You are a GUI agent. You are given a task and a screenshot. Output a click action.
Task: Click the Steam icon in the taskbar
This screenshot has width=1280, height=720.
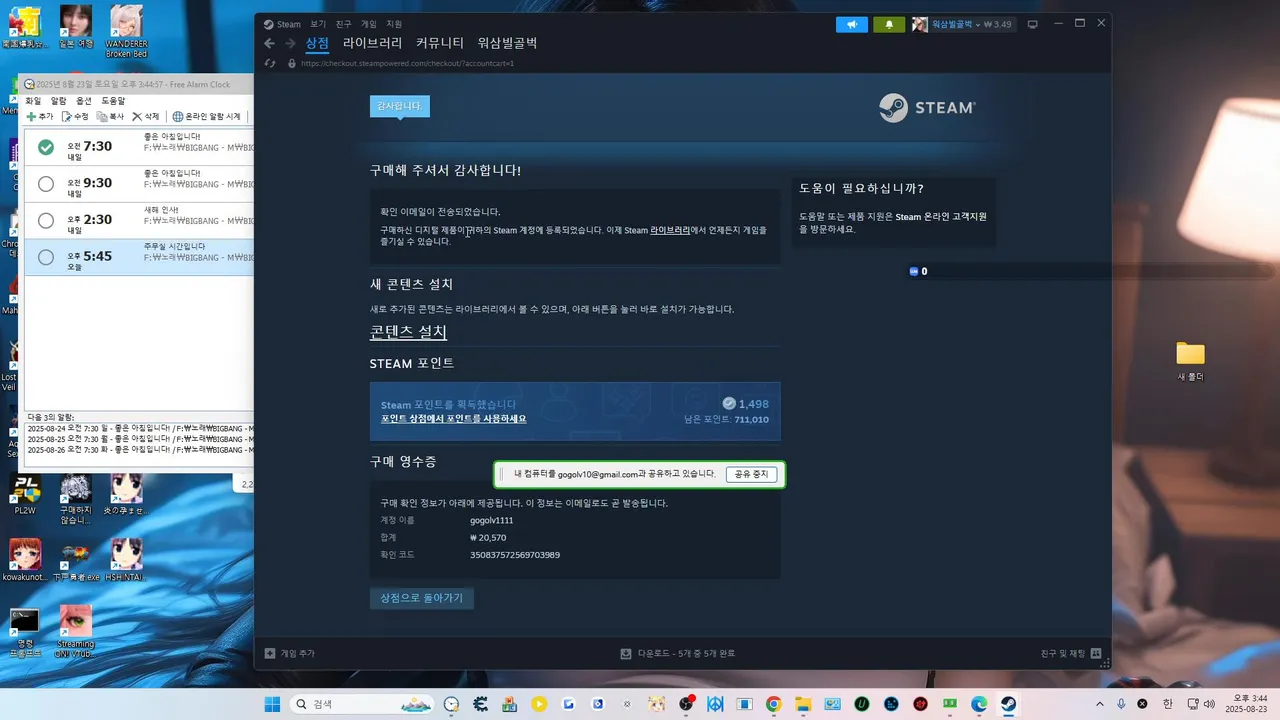[x=1008, y=704]
